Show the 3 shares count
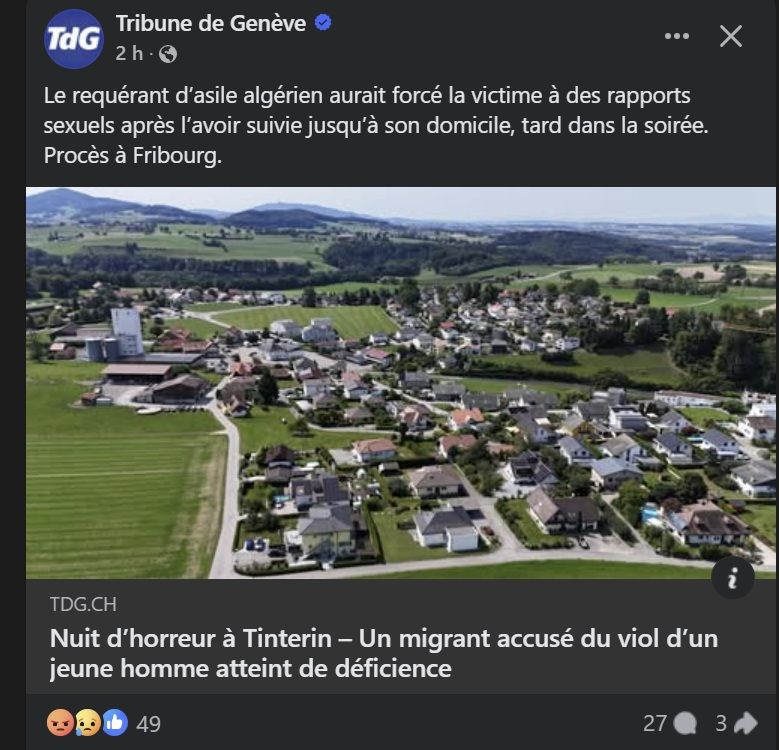 [x=720, y=723]
